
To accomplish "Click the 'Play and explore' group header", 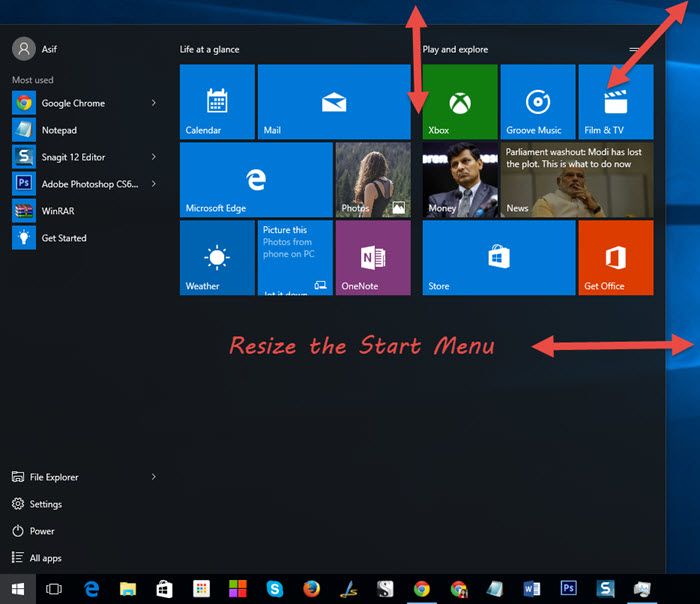I will [x=455, y=50].
